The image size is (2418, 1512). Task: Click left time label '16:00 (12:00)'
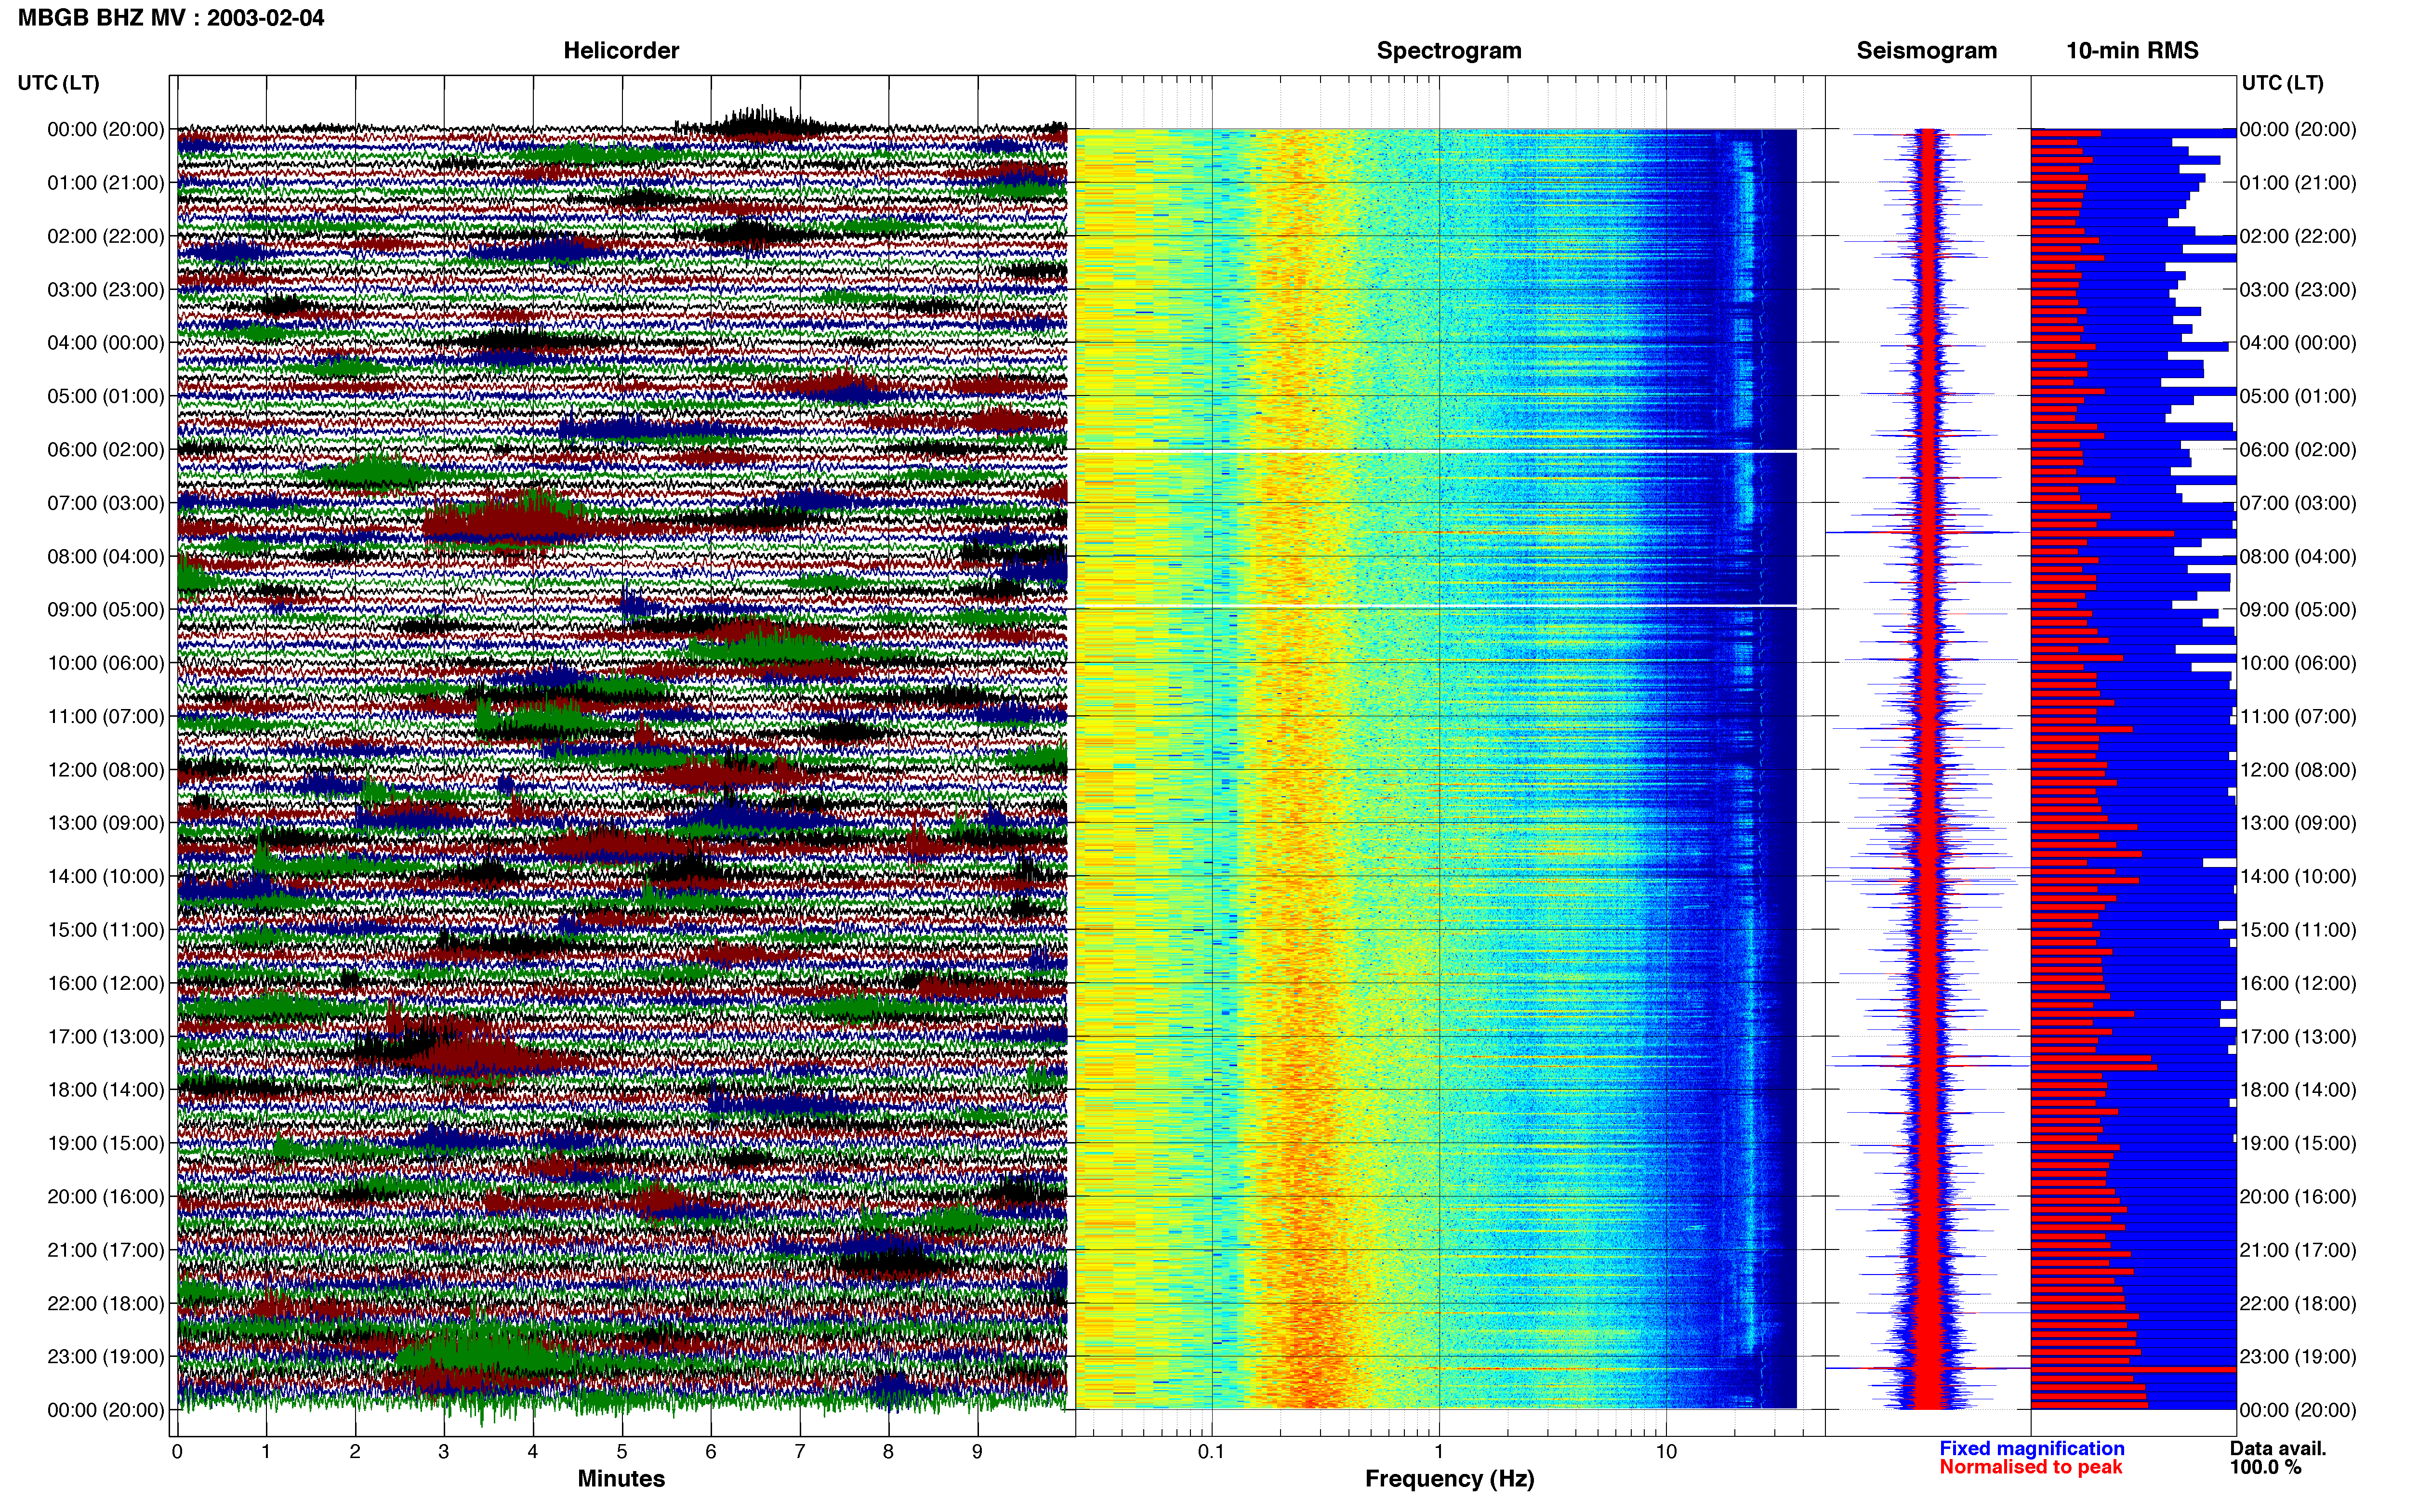105,983
